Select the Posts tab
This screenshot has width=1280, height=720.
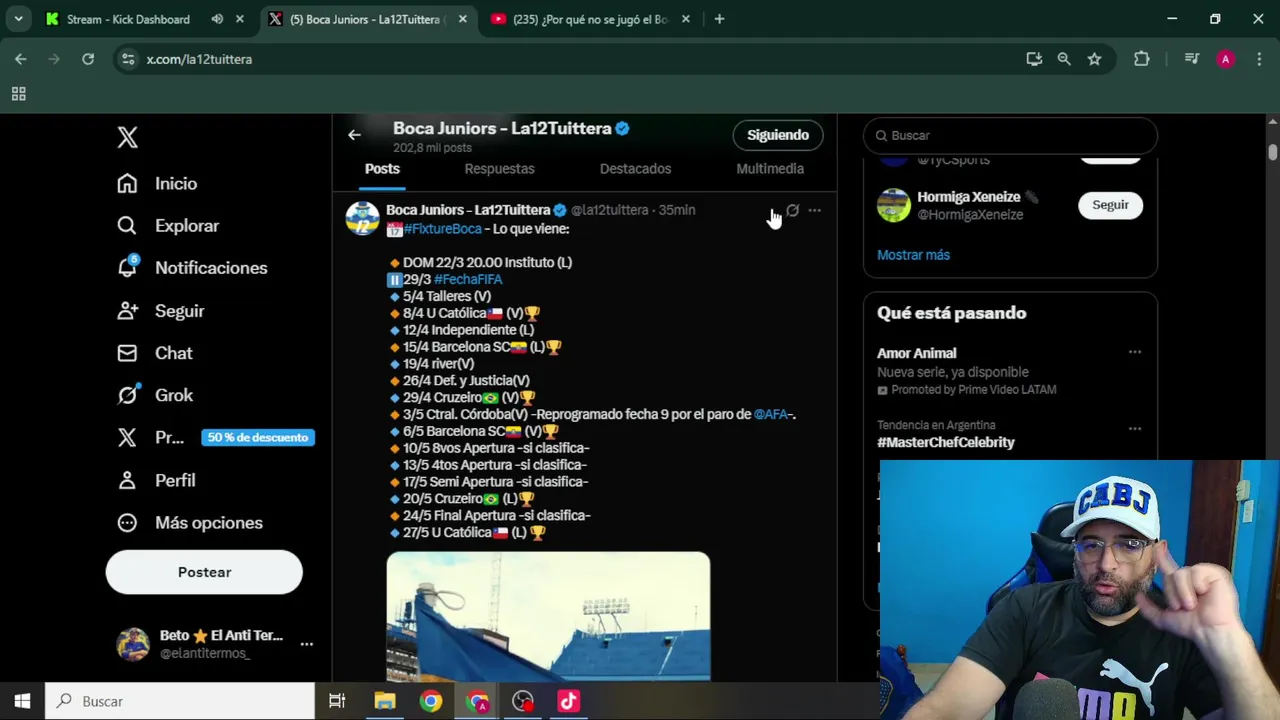[382, 169]
